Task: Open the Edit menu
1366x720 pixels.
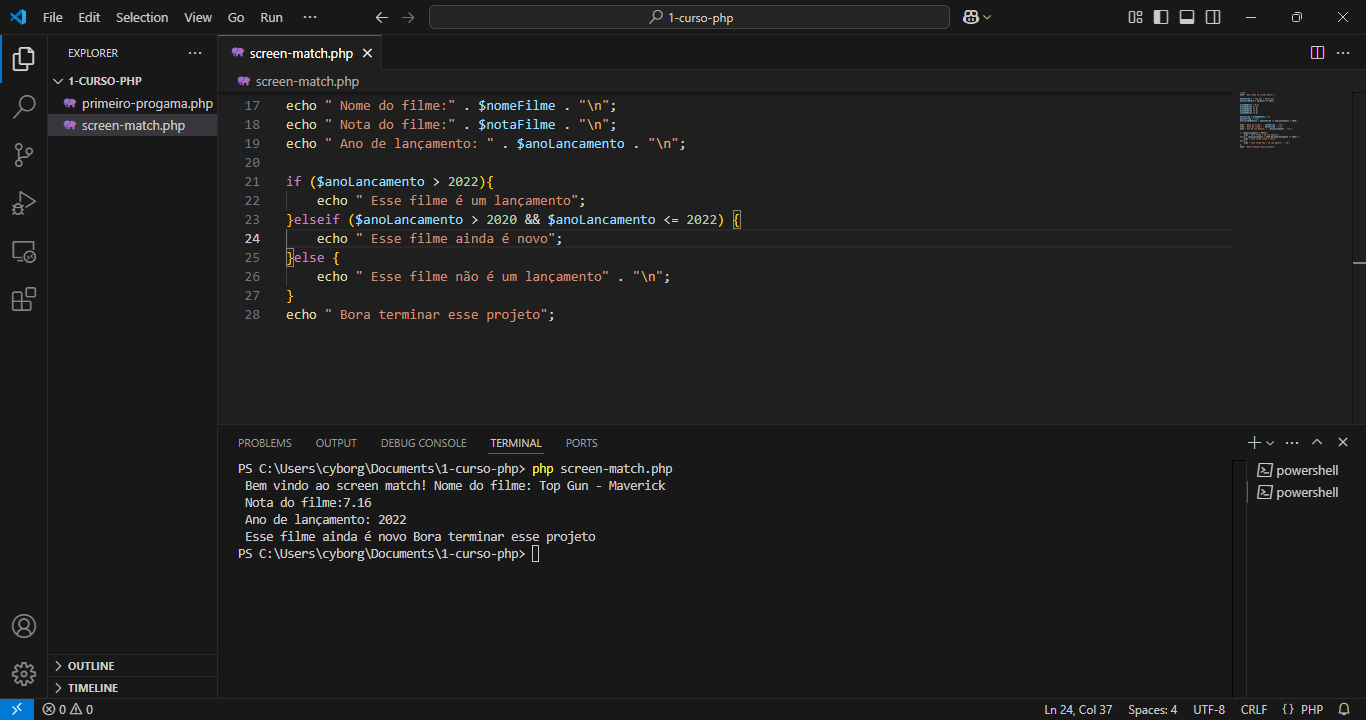Action: (89, 17)
